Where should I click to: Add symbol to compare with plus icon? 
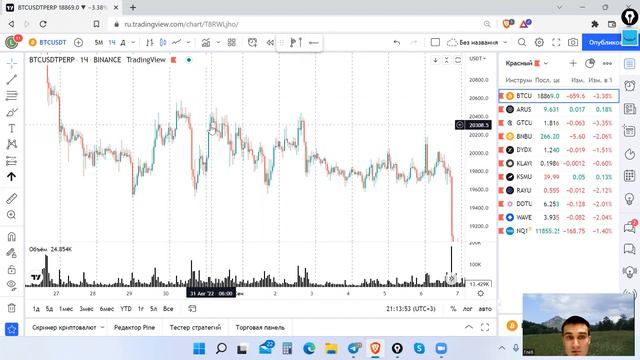[78, 42]
